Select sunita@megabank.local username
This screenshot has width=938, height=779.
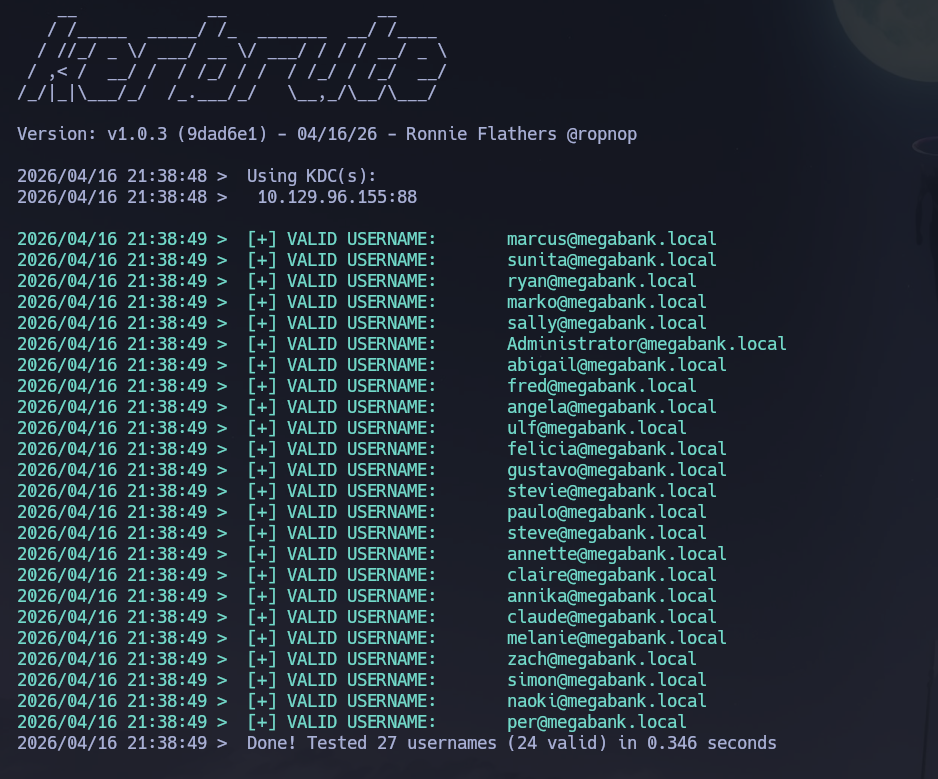[x=610, y=259]
